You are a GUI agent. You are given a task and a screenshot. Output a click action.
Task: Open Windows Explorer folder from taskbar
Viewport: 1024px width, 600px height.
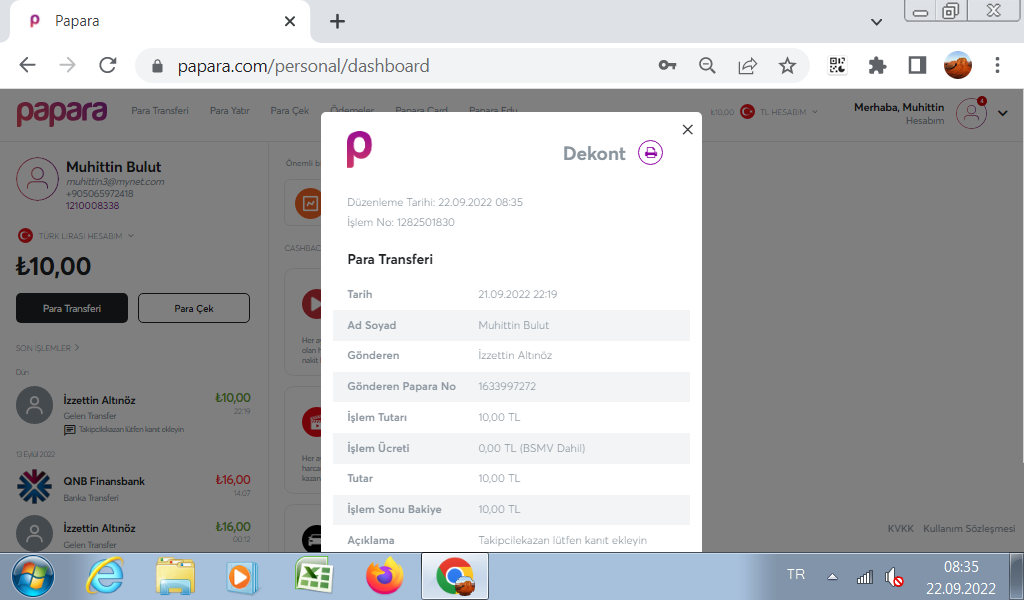pyautogui.click(x=175, y=577)
